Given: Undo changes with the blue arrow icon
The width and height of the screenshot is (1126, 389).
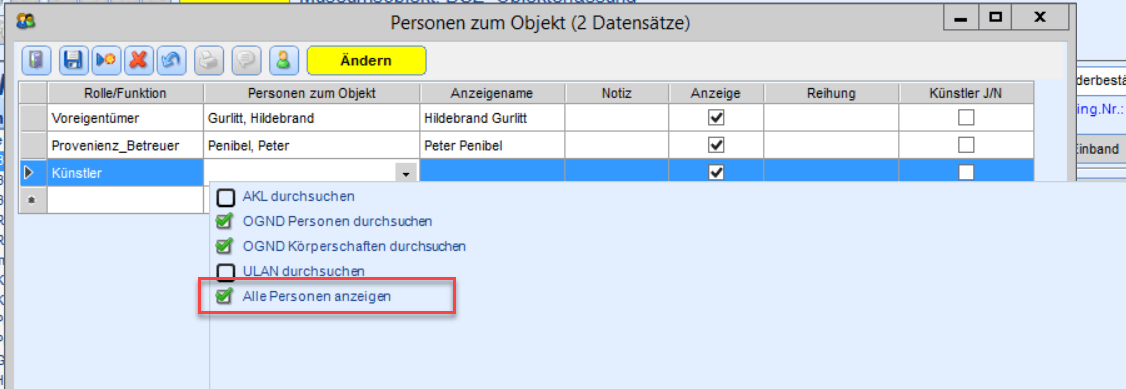Looking at the screenshot, I should 171,61.
